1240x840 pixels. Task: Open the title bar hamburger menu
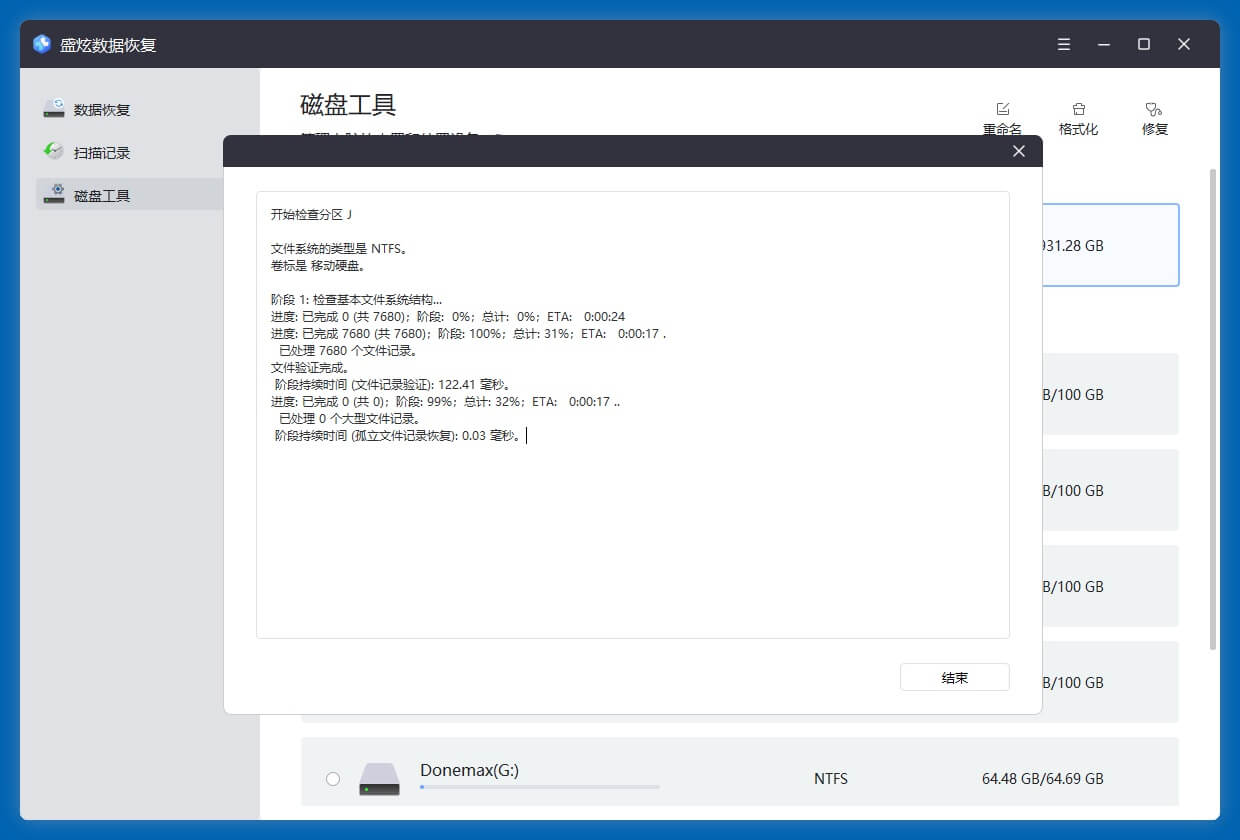click(1063, 43)
